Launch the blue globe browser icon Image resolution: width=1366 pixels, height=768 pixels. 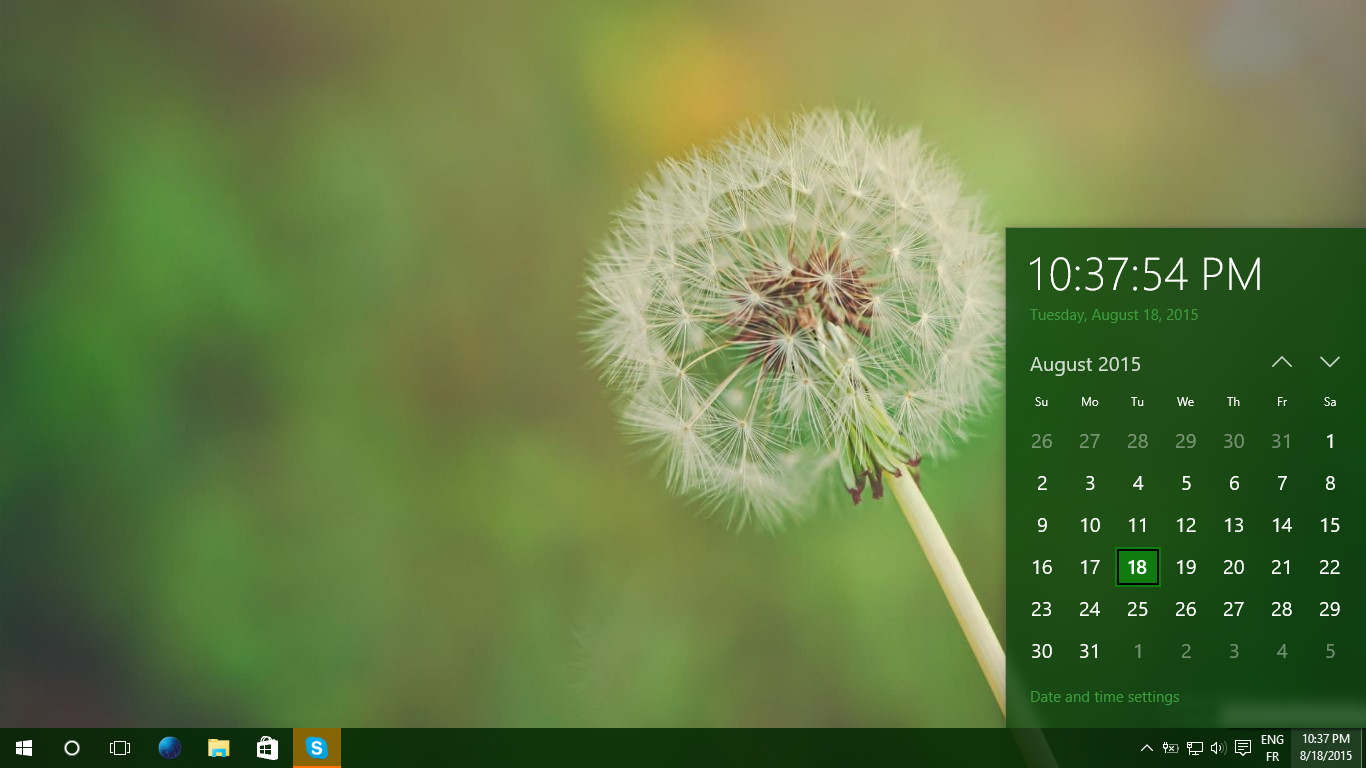point(170,748)
